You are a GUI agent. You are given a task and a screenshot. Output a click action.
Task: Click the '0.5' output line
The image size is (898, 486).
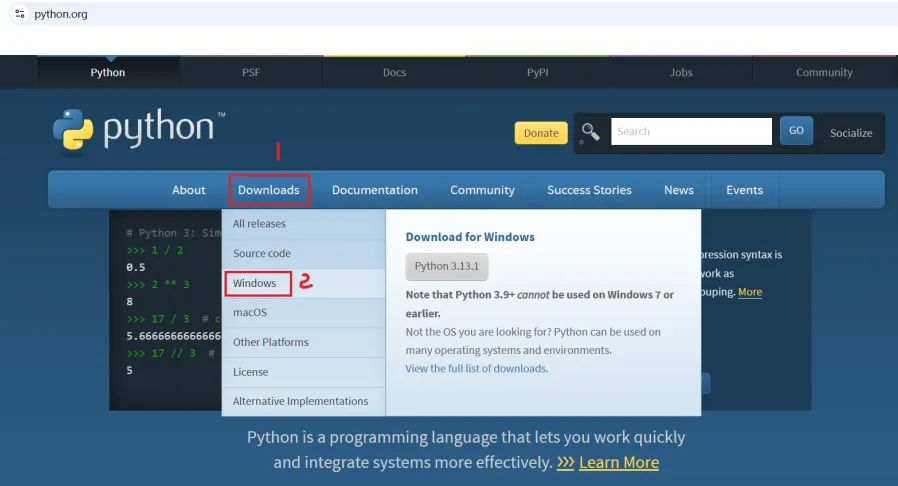click(x=136, y=267)
